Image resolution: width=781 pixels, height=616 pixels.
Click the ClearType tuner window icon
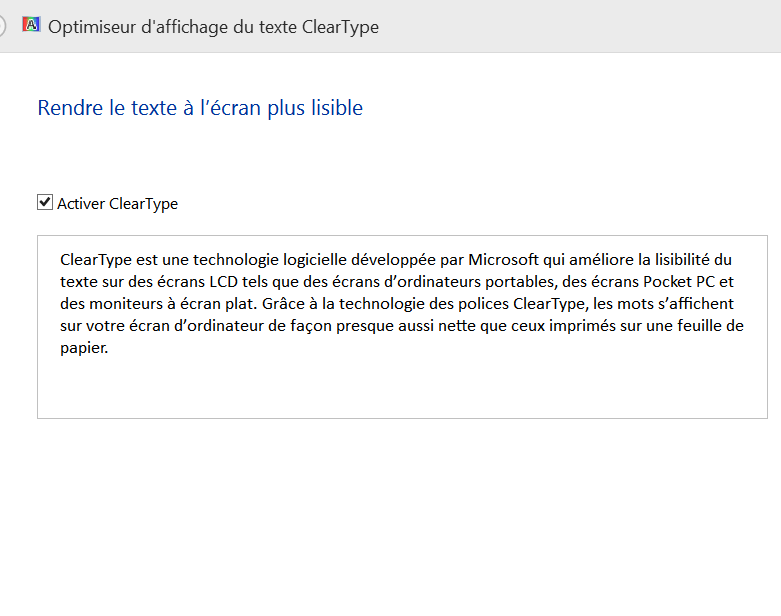point(32,26)
